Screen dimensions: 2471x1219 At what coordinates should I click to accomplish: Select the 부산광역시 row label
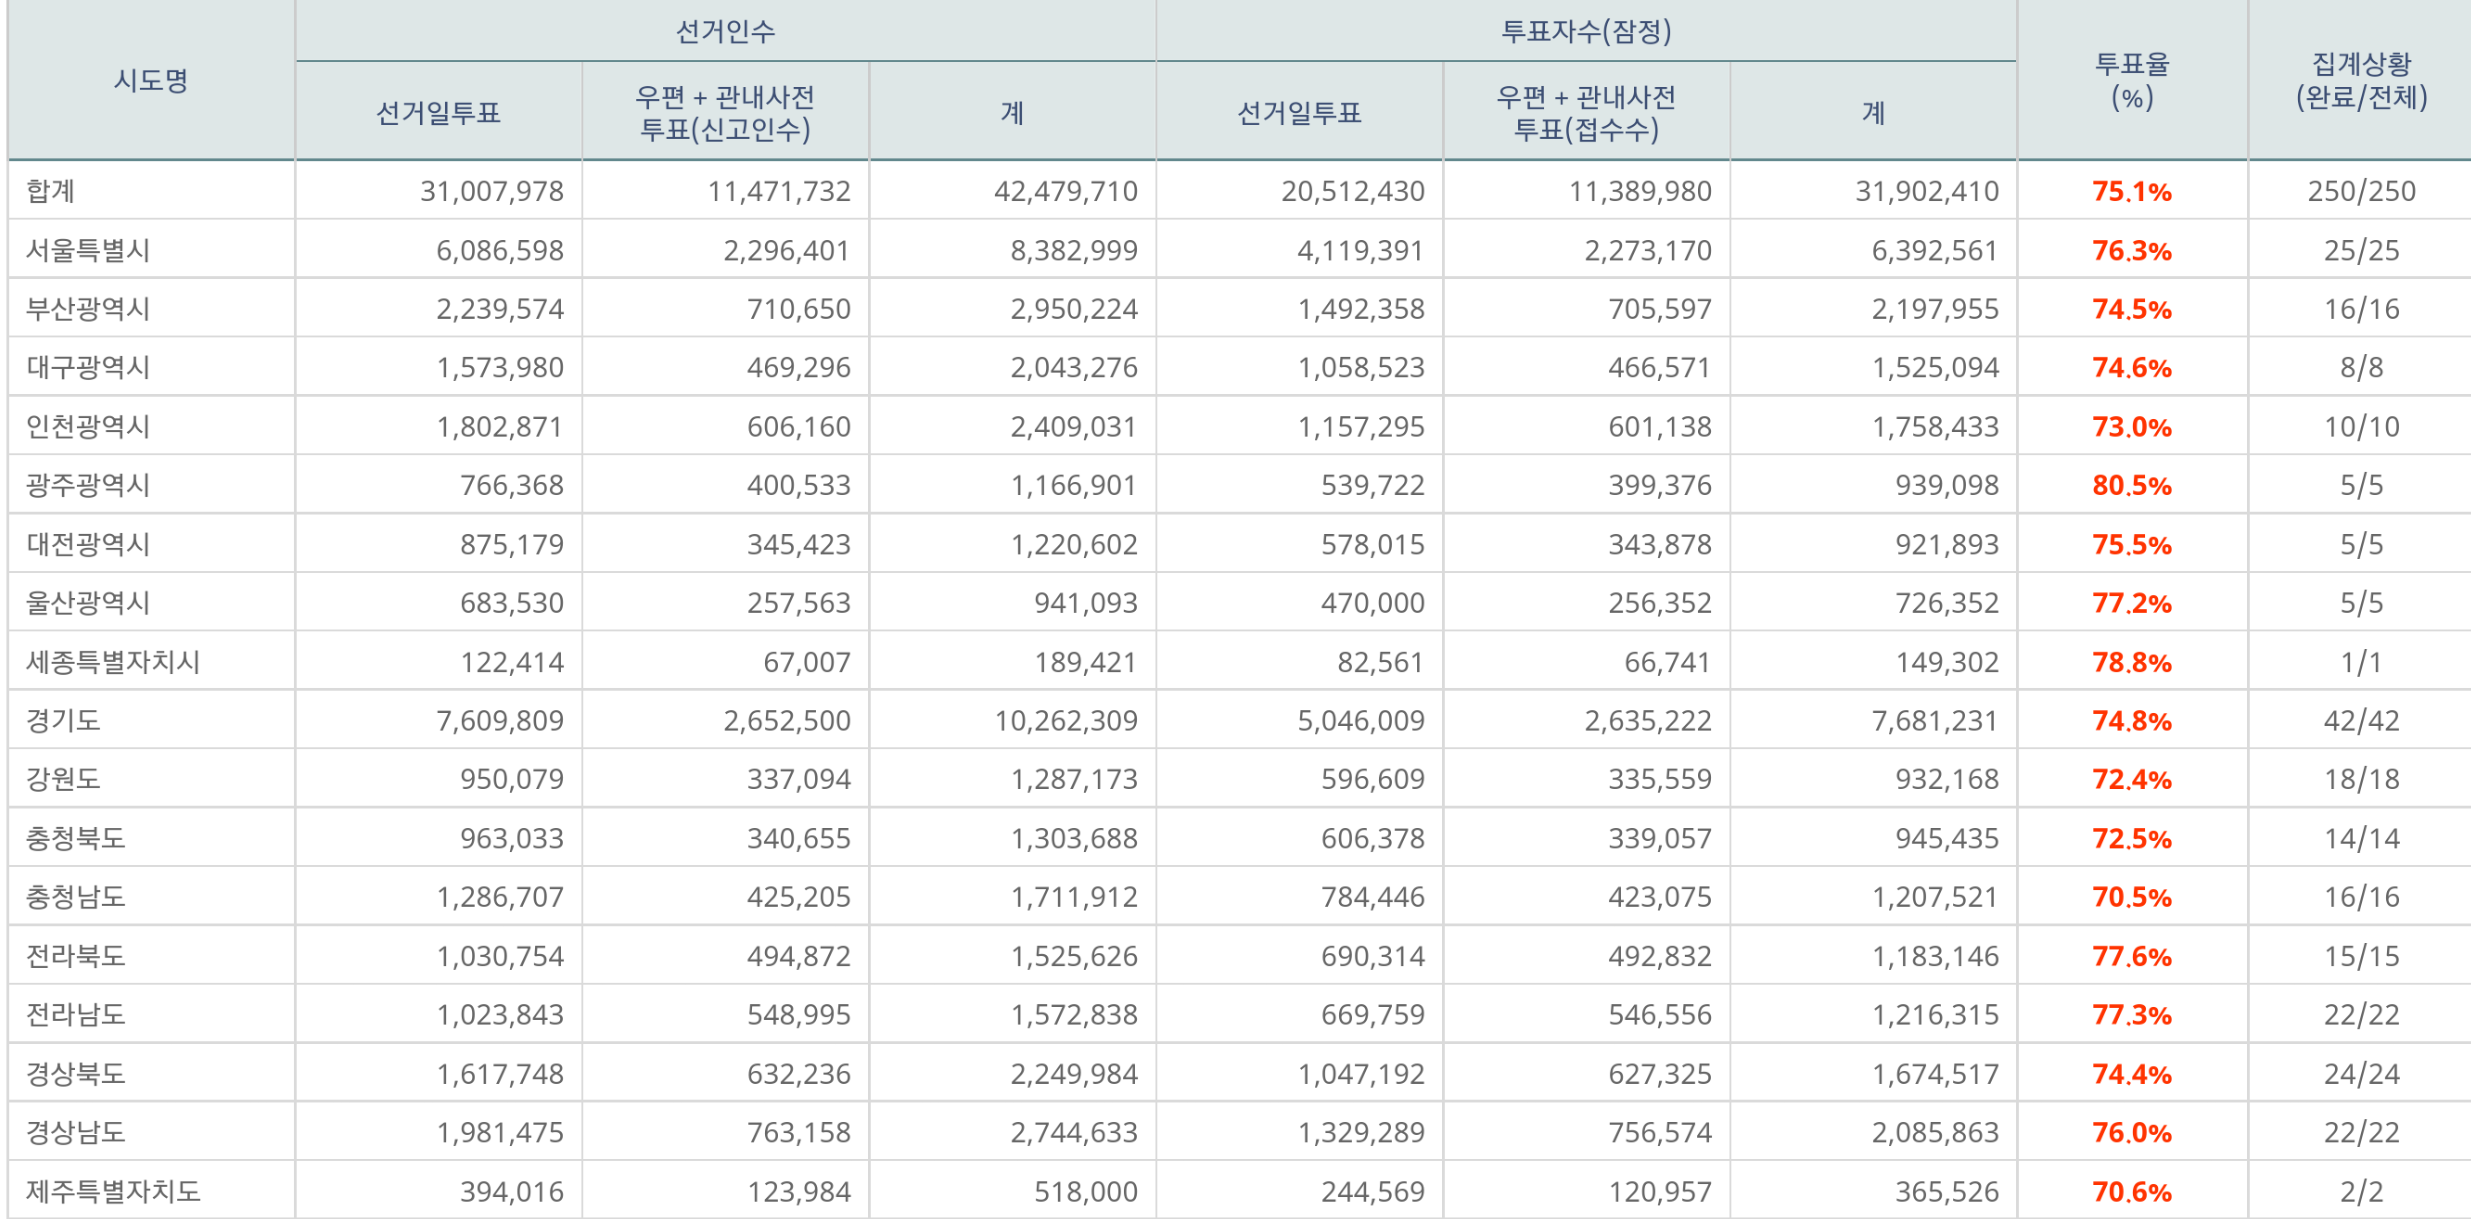(x=88, y=309)
